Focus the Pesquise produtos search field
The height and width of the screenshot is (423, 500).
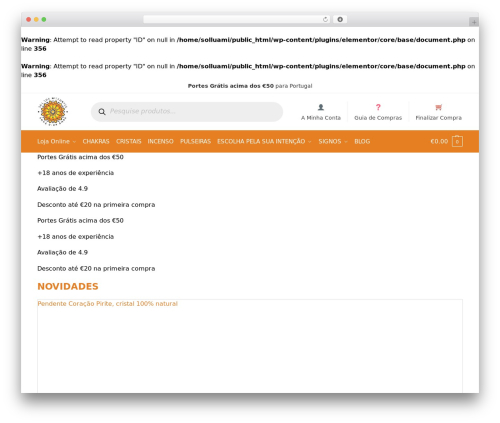coord(187,112)
